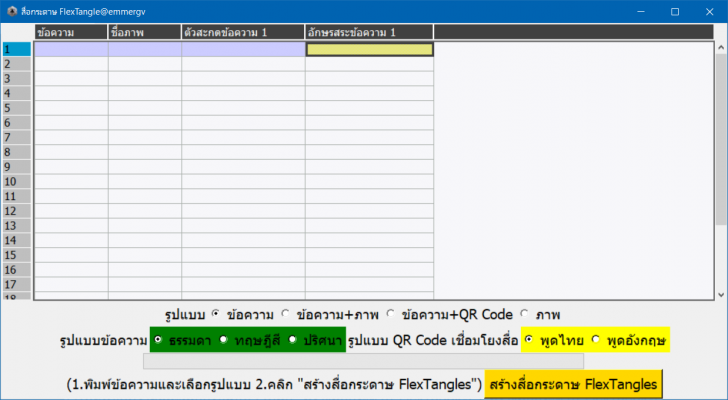Screen dimensions: 728x400
Task: Select row header 1
Action: (17, 49)
